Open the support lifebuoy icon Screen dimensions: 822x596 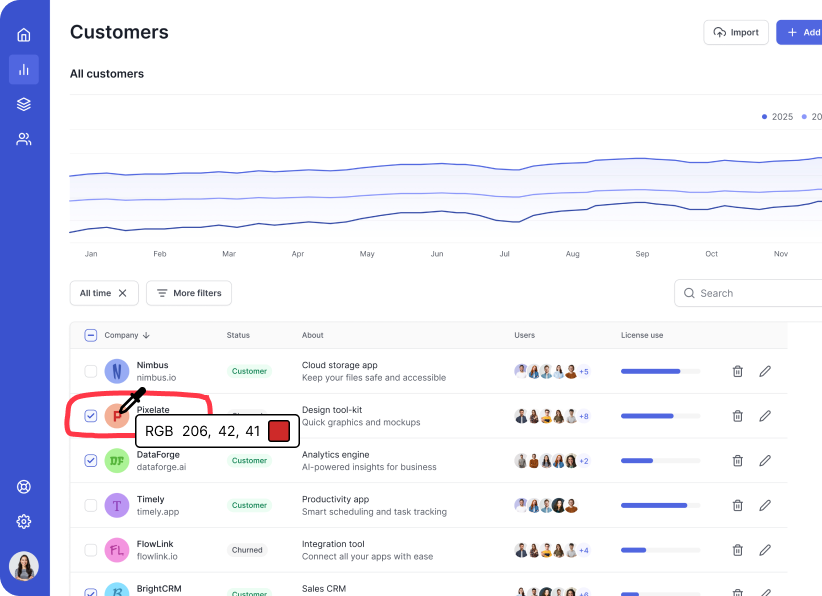click(x=24, y=487)
